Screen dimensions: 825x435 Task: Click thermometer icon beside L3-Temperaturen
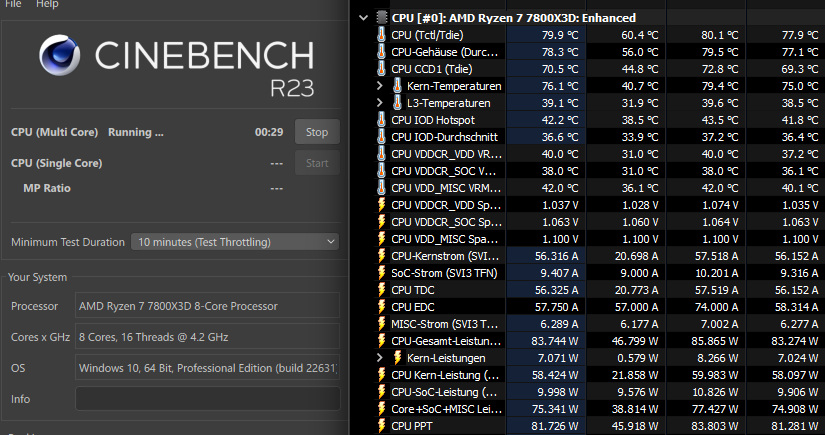(397, 103)
